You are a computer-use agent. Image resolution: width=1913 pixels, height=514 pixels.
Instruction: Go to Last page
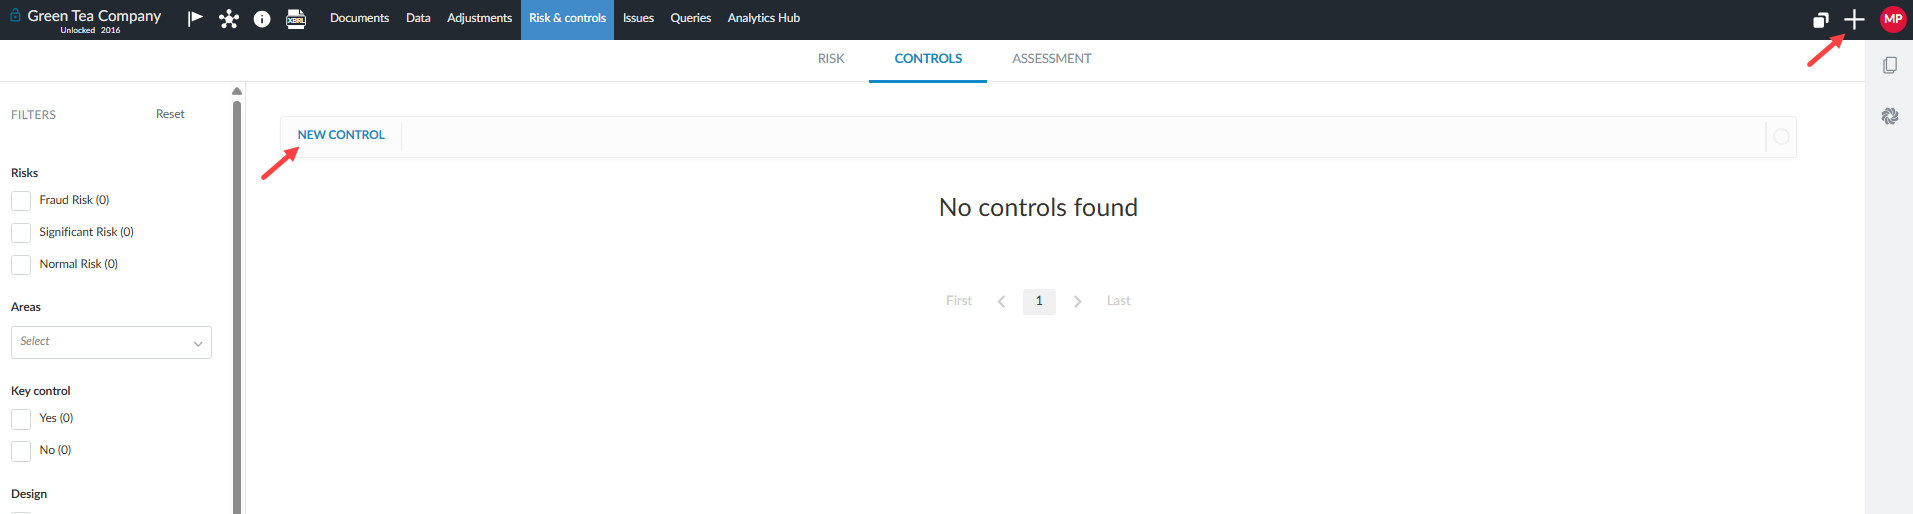(1118, 301)
